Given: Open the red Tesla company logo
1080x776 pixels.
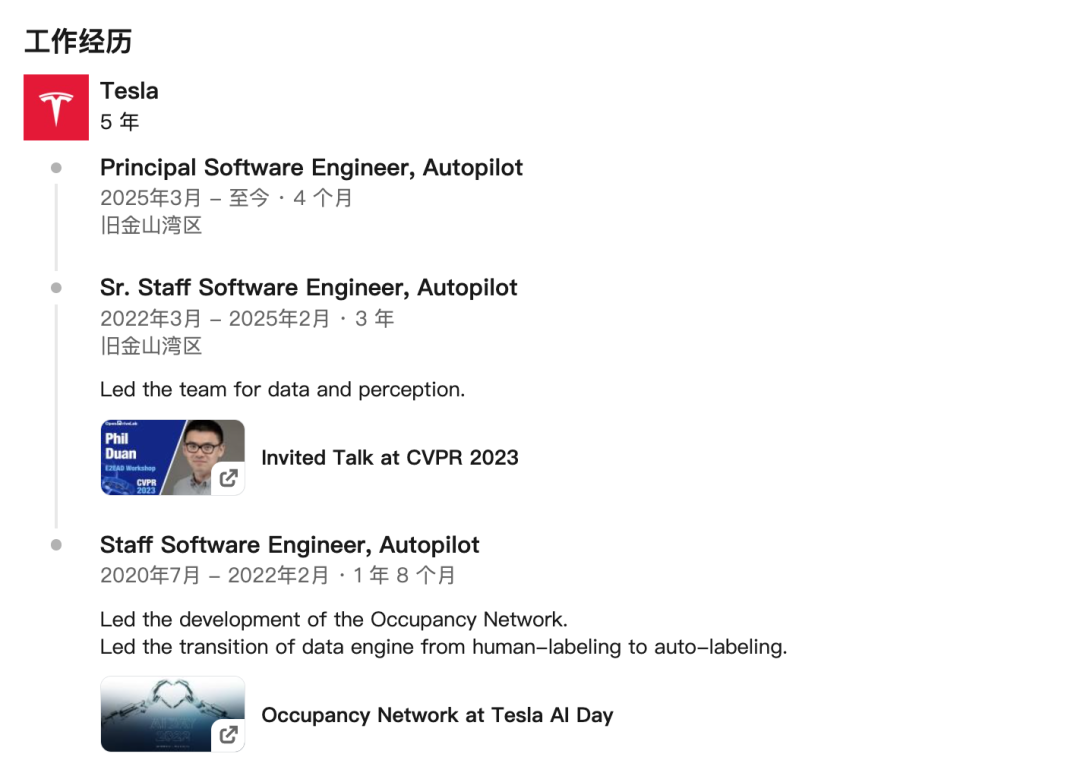Looking at the screenshot, I should (x=56, y=107).
